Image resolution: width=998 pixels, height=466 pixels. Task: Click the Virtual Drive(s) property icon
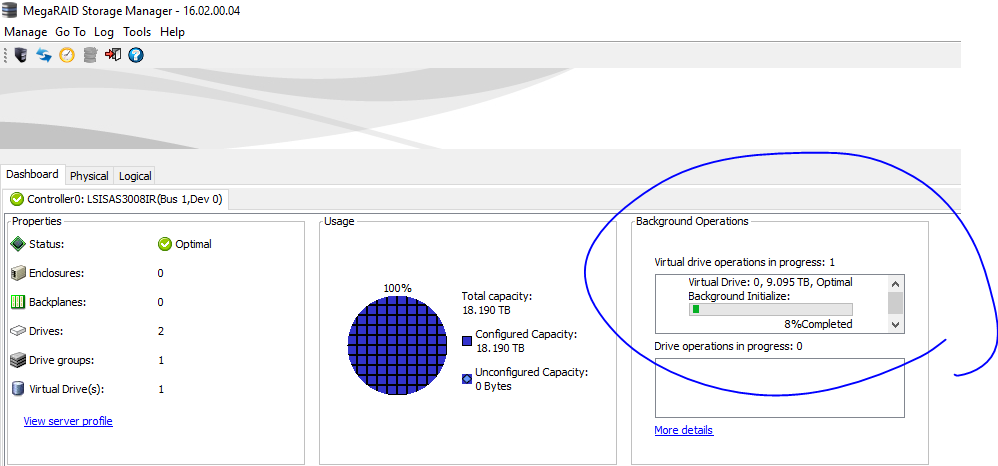(x=18, y=389)
